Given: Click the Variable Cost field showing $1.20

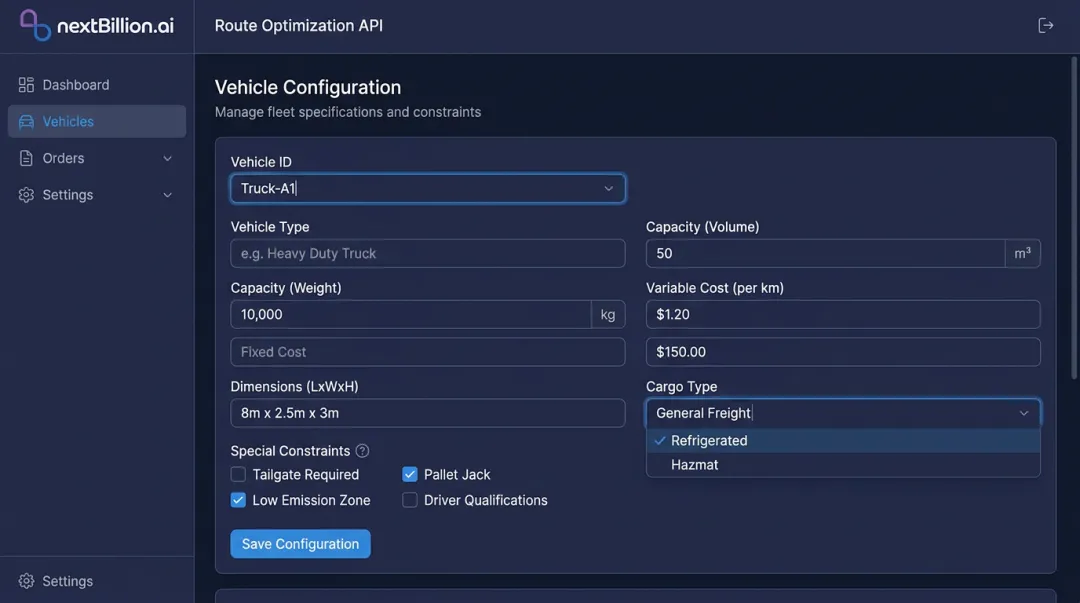Looking at the screenshot, I should pos(843,314).
